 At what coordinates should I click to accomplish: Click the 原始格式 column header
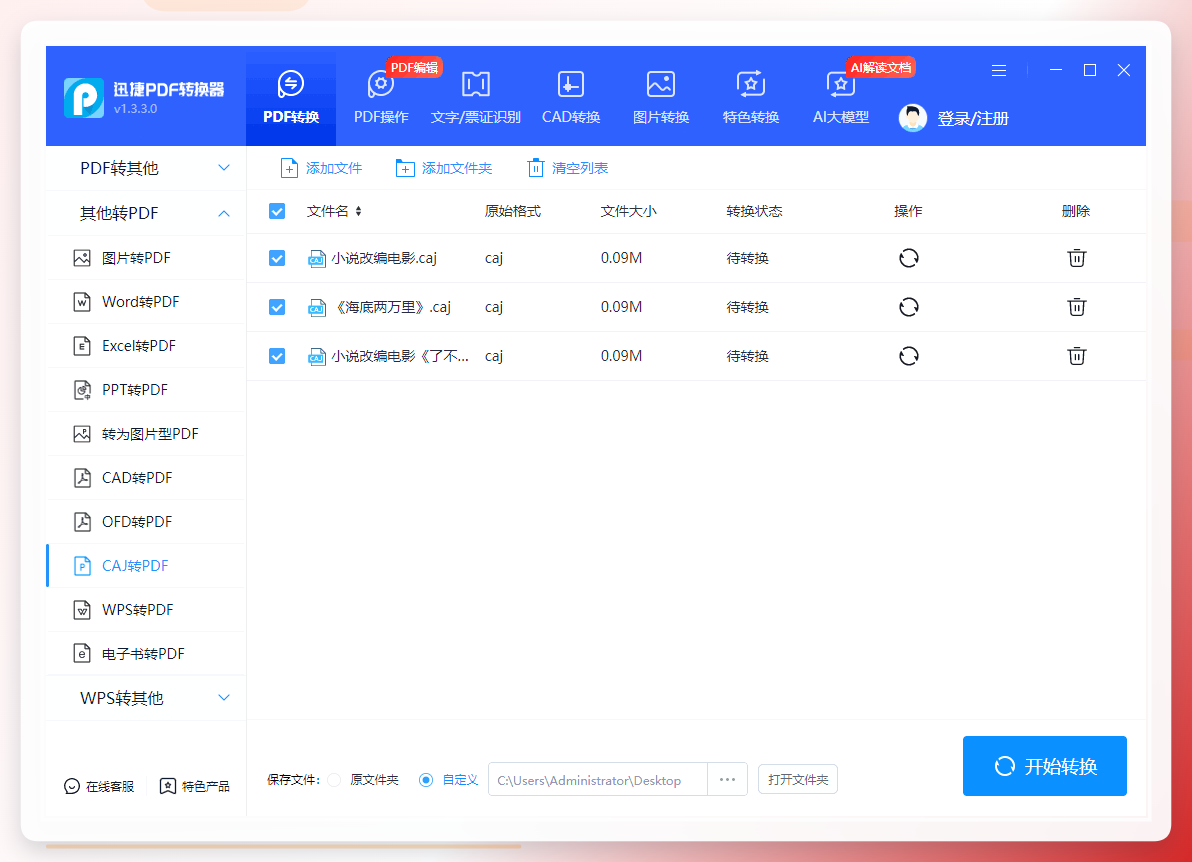click(512, 211)
